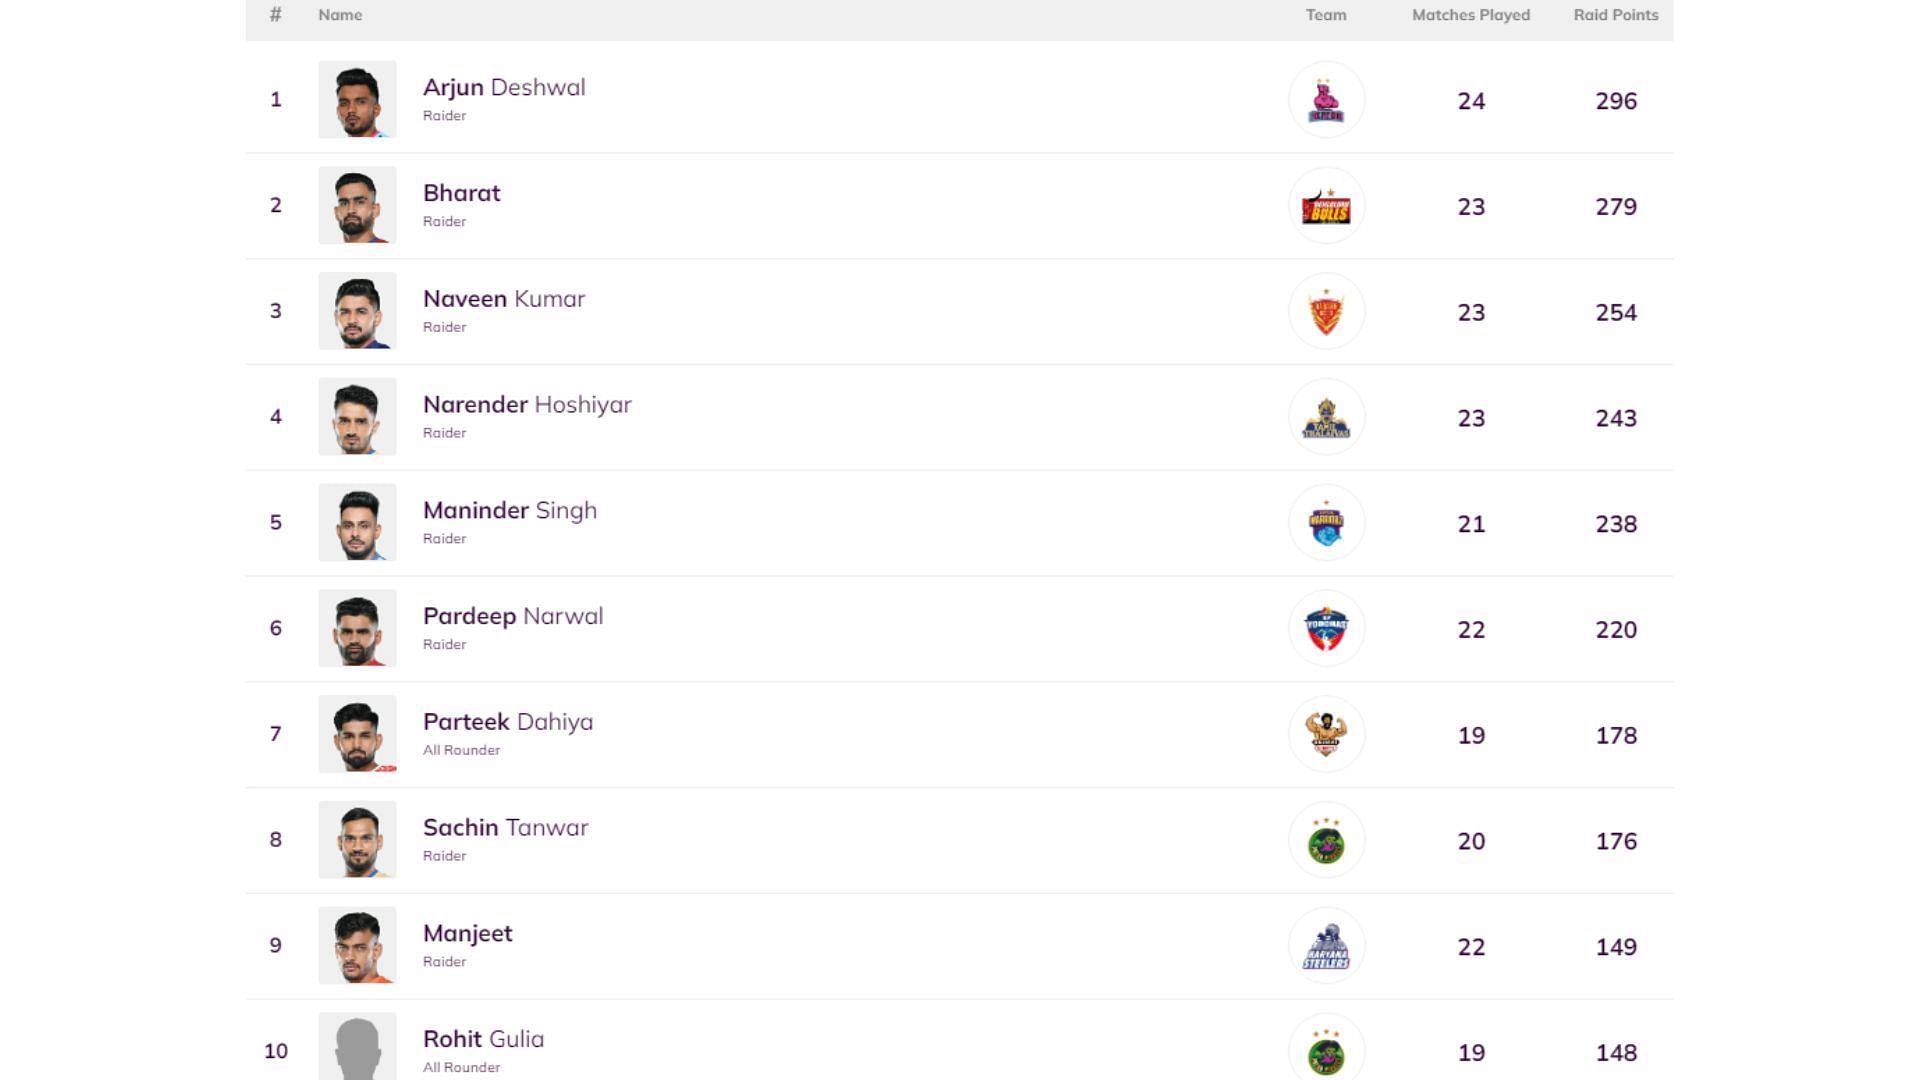Open team logo in Sachin Tanwar's row
Screen dimensions: 1920x1080
(1326, 841)
